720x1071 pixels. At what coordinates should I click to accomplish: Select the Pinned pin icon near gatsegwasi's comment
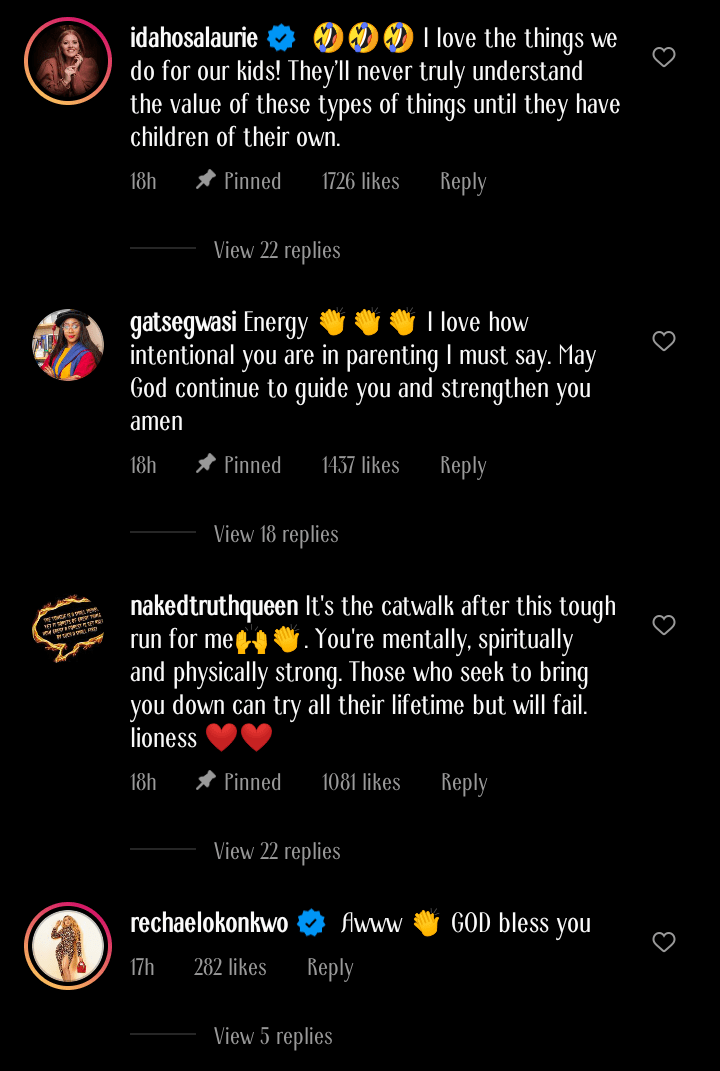pos(207,464)
